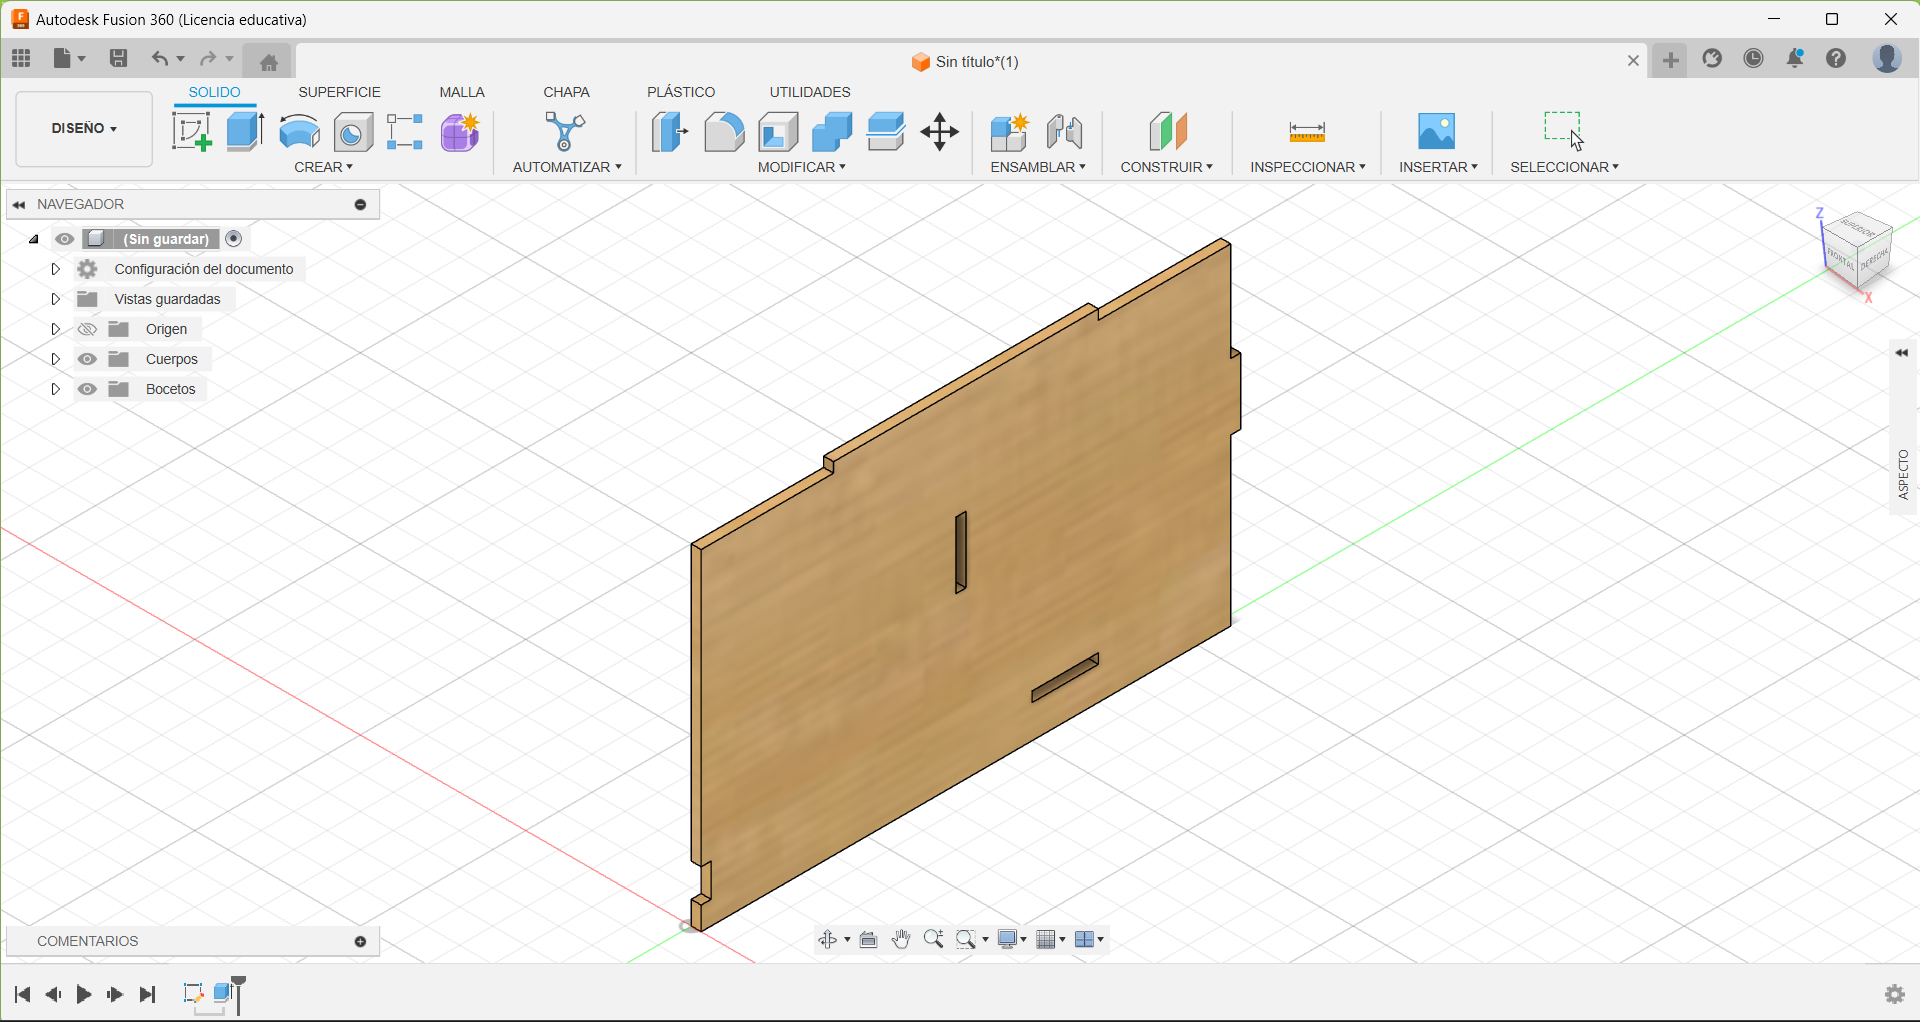Click the Offset Plane construct icon

click(1167, 132)
